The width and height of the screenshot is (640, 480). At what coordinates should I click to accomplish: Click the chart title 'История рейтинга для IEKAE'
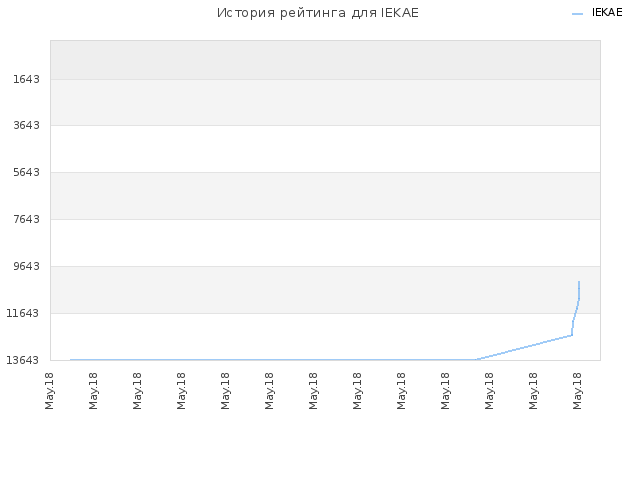pos(318,13)
